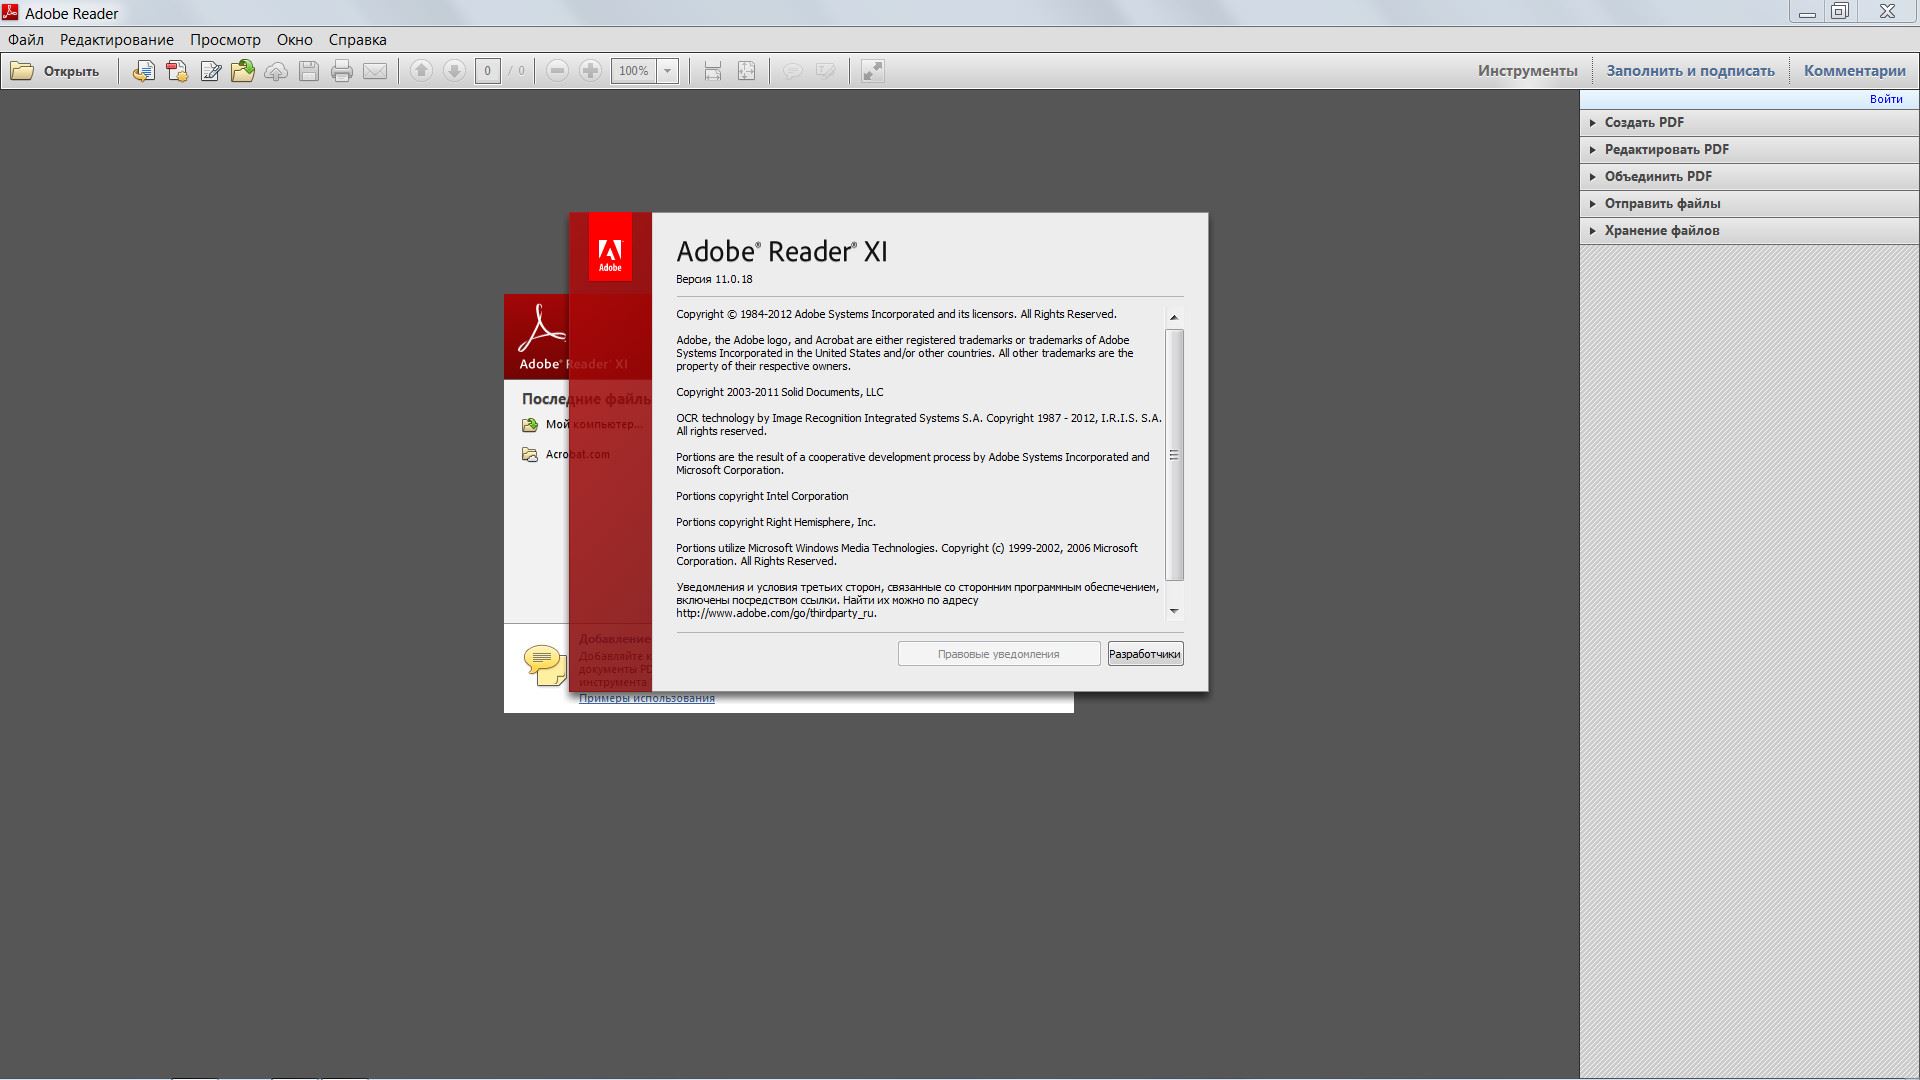Click the Разработчики button in About dialog

[1145, 654]
